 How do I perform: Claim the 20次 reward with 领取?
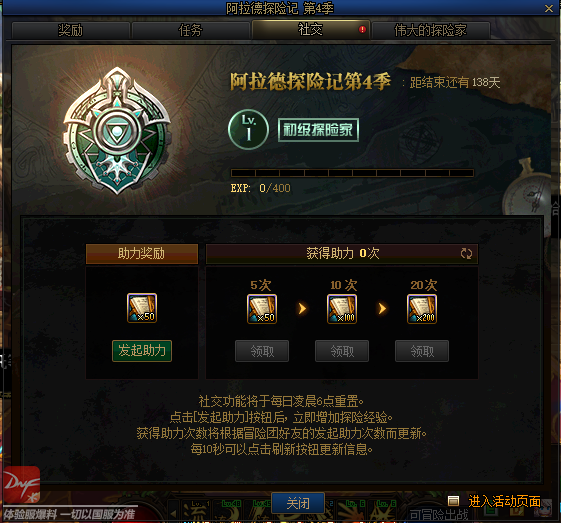click(x=422, y=351)
